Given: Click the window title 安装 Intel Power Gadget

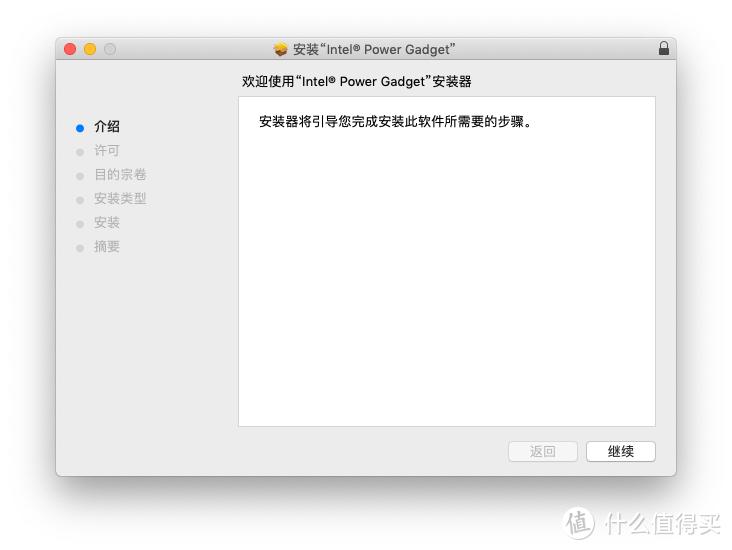Looking at the screenshot, I should point(374,49).
